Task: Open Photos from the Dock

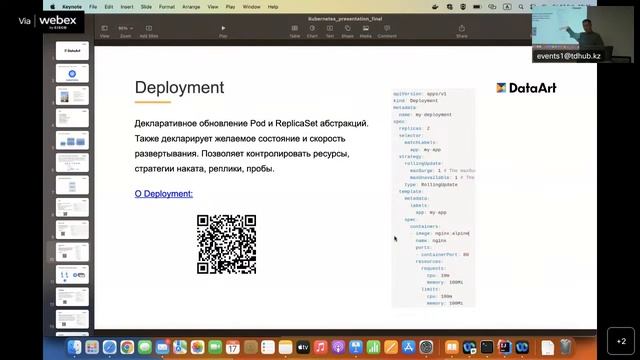Action: (197, 347)
